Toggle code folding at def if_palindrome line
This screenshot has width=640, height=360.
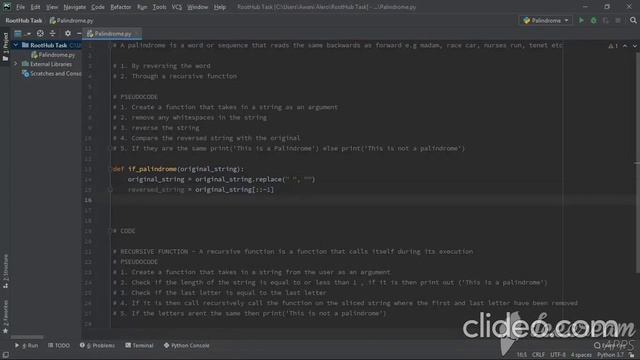point(110,169)
